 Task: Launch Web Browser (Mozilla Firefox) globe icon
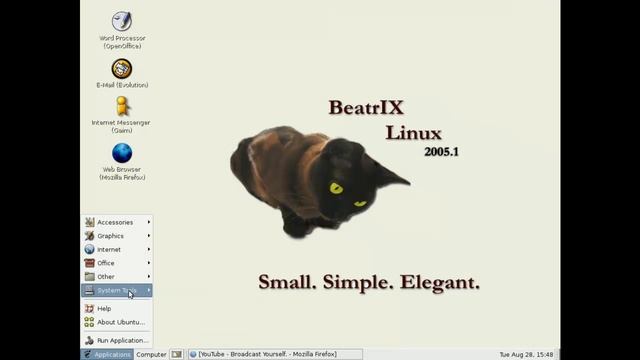(122, 153)
